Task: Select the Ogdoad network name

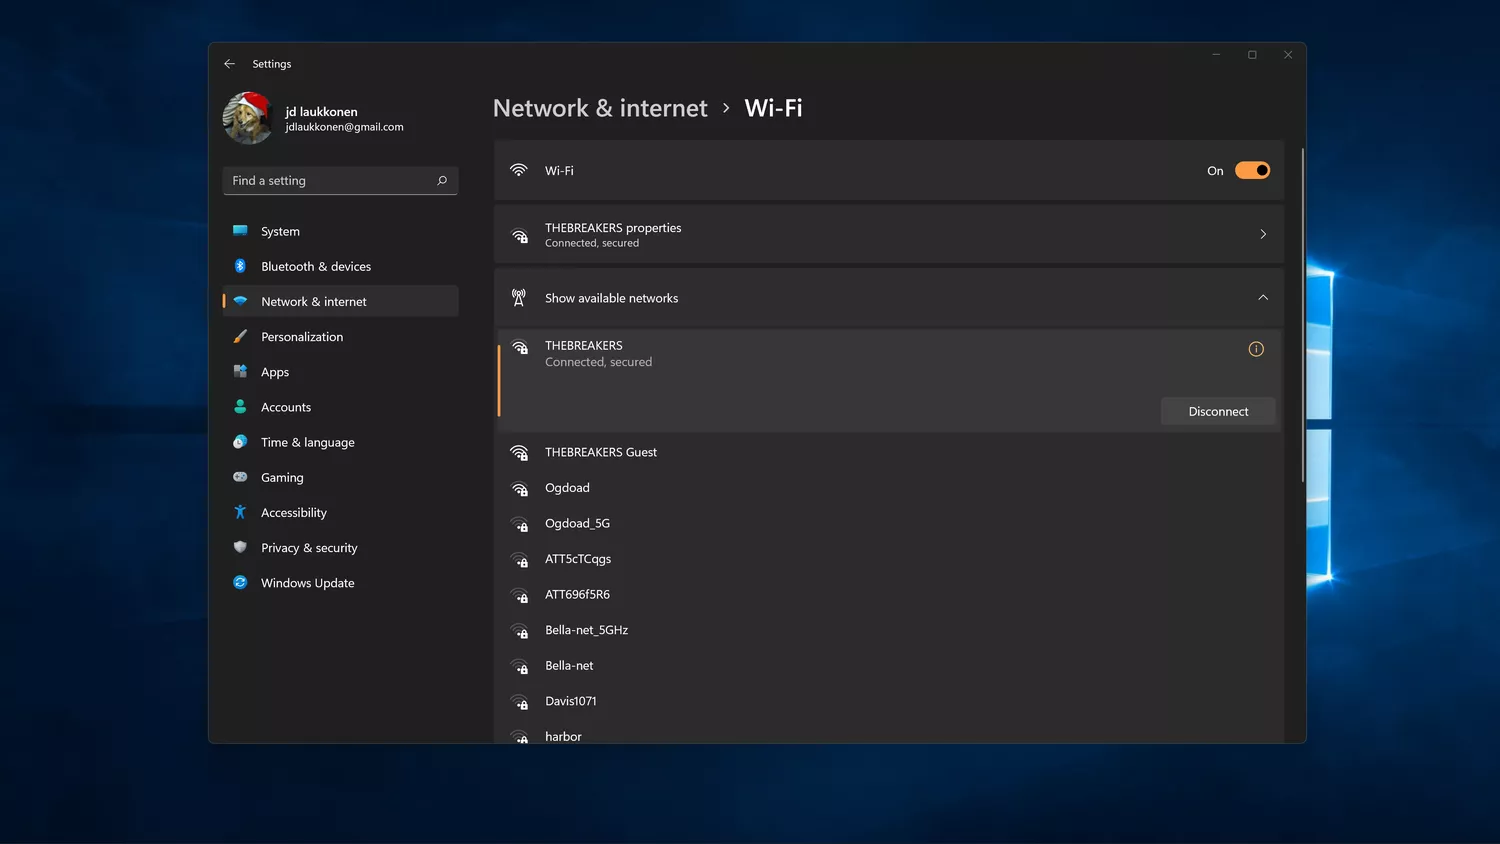Action: pyautogui.click(x=567, y=488)
